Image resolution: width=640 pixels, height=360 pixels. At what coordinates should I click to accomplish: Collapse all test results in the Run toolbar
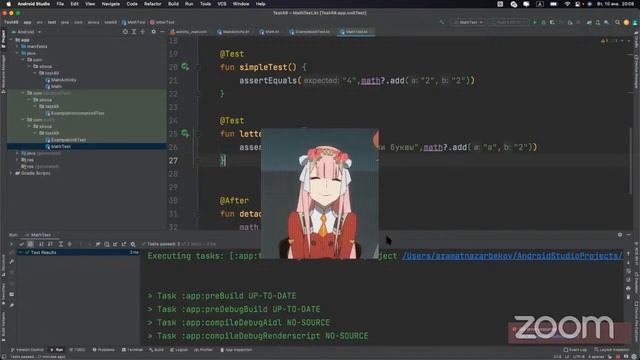pos(69,244)
